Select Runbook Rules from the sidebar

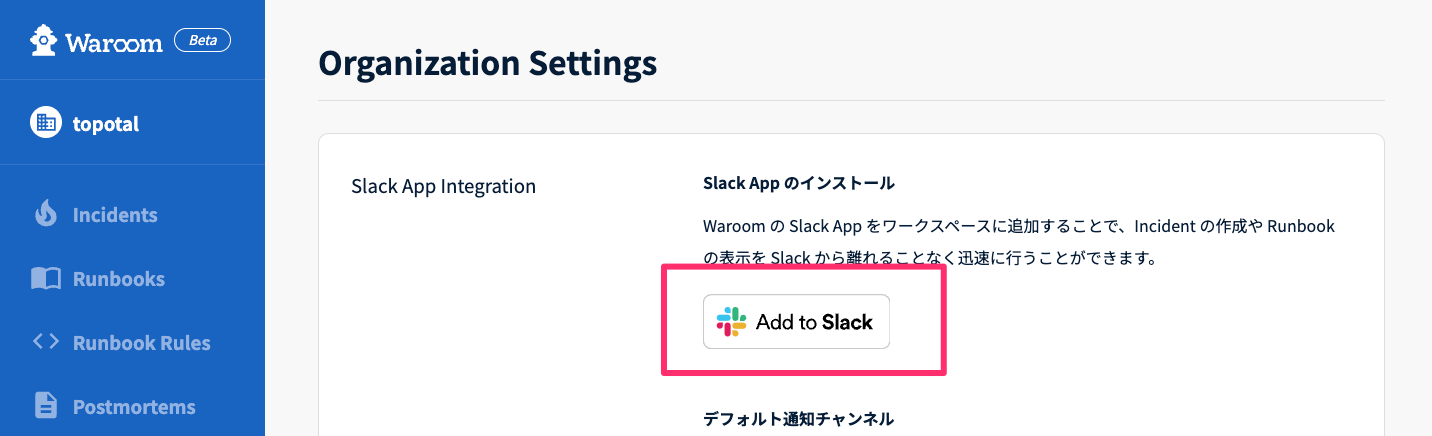(141, 343)
